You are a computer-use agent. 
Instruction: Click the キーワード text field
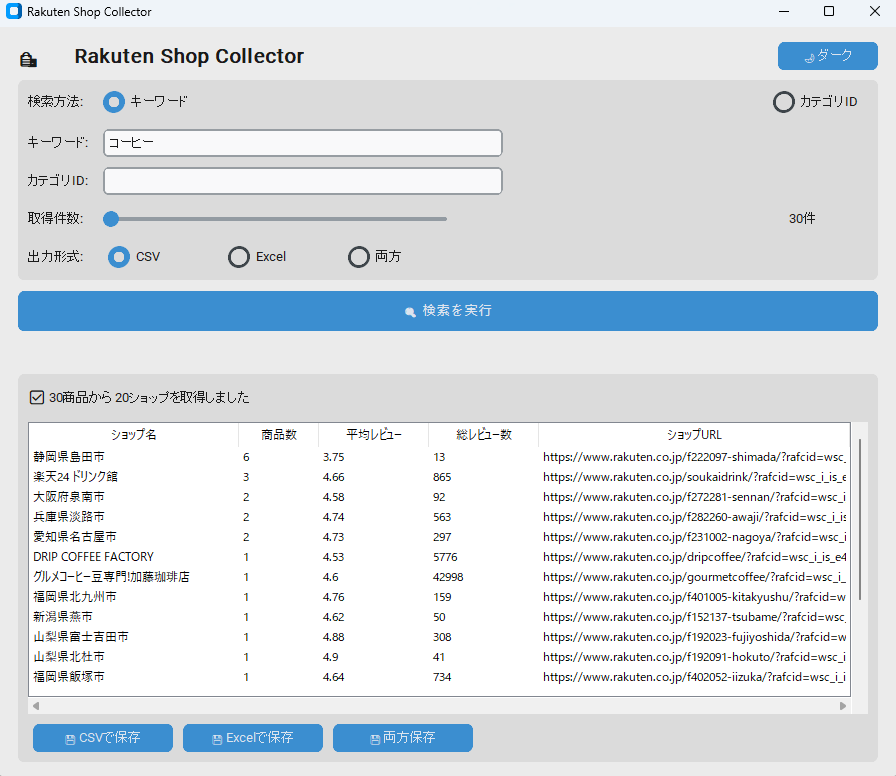[x=303, y=143]
